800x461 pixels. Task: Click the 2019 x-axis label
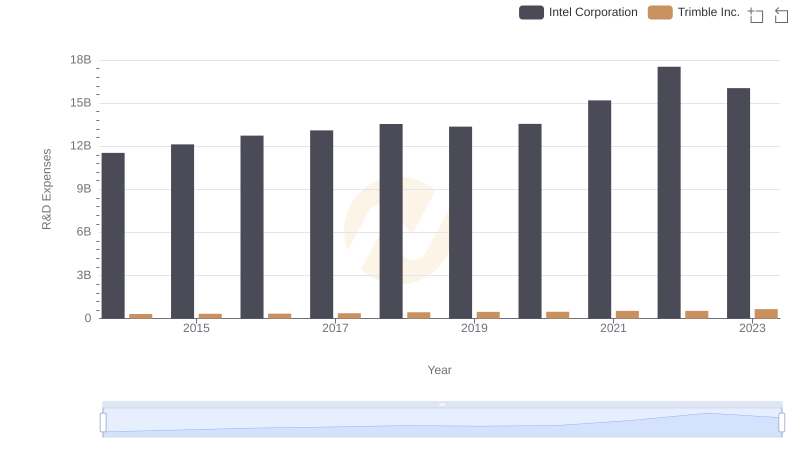tap(474, 328)
